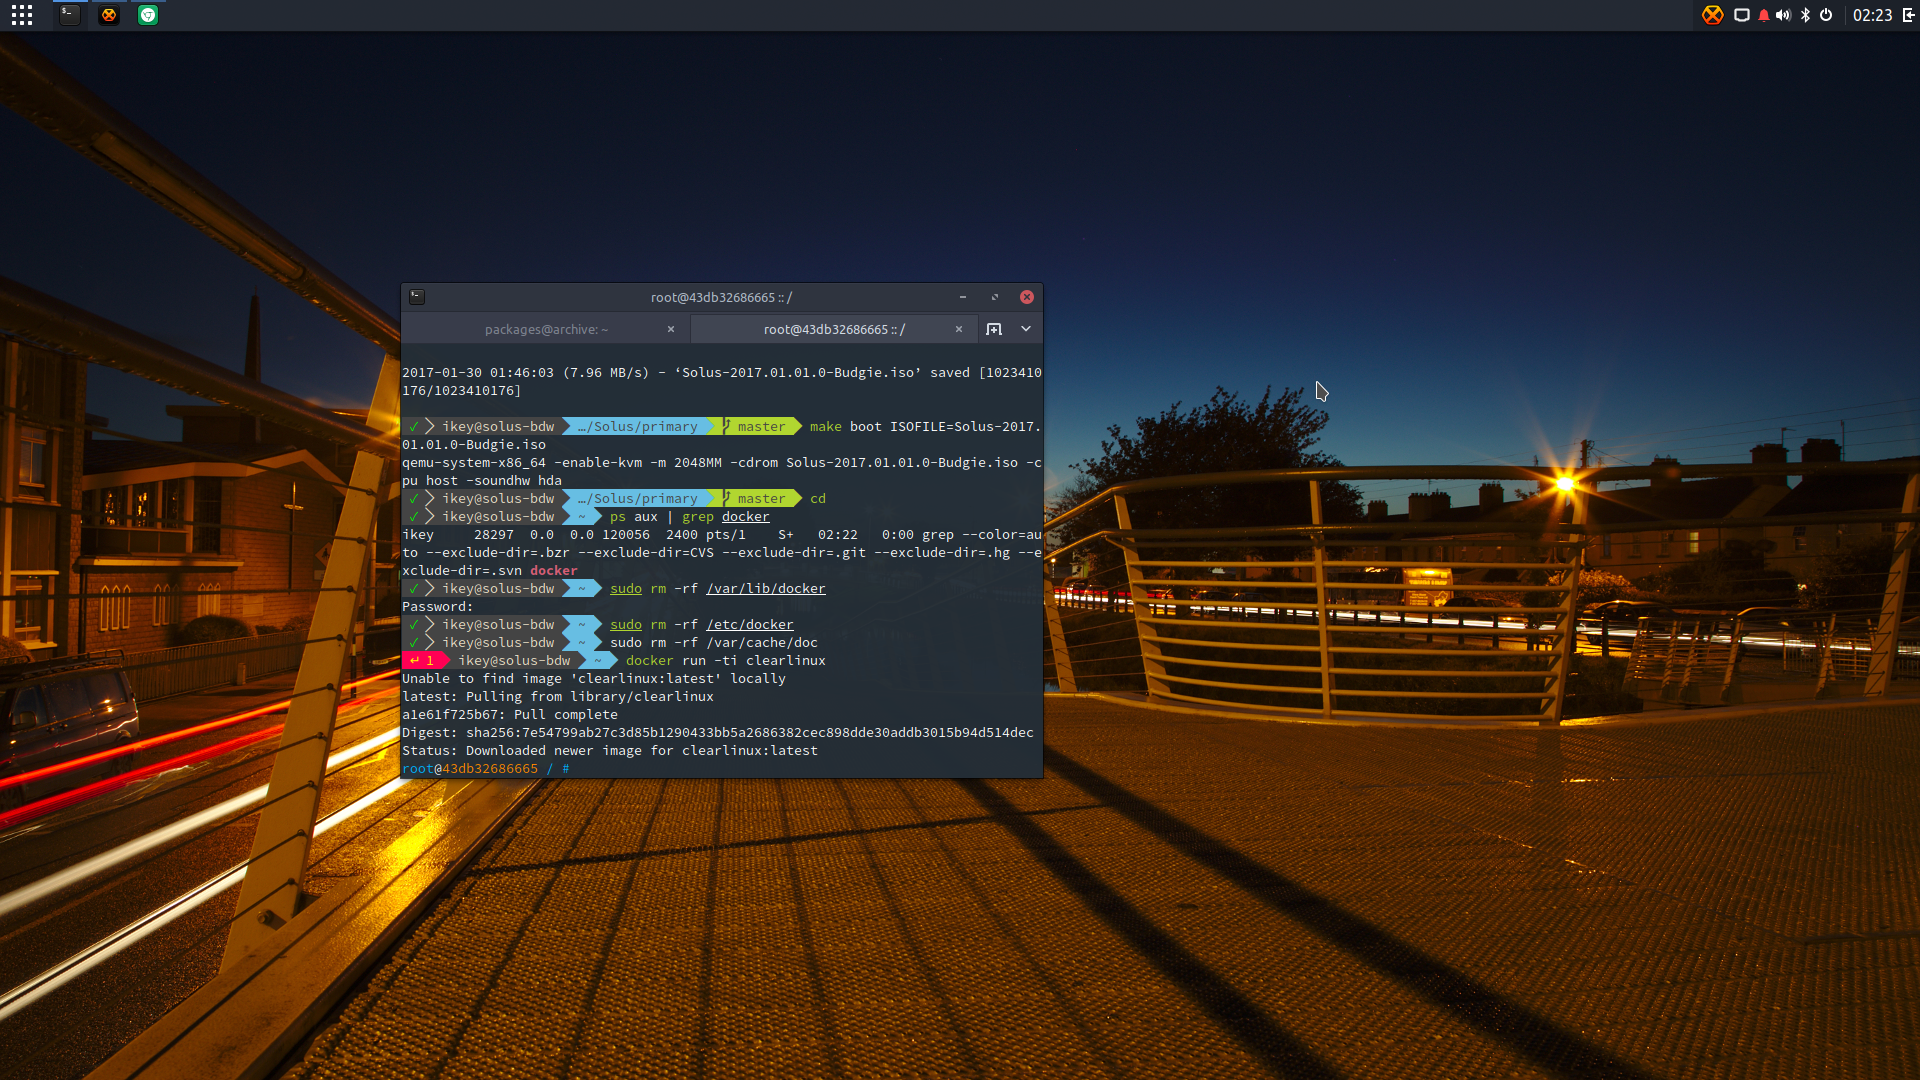Screen dimensions: 1920x1080
Task: Close the terminal with the red button
Action: [1027, 297]
